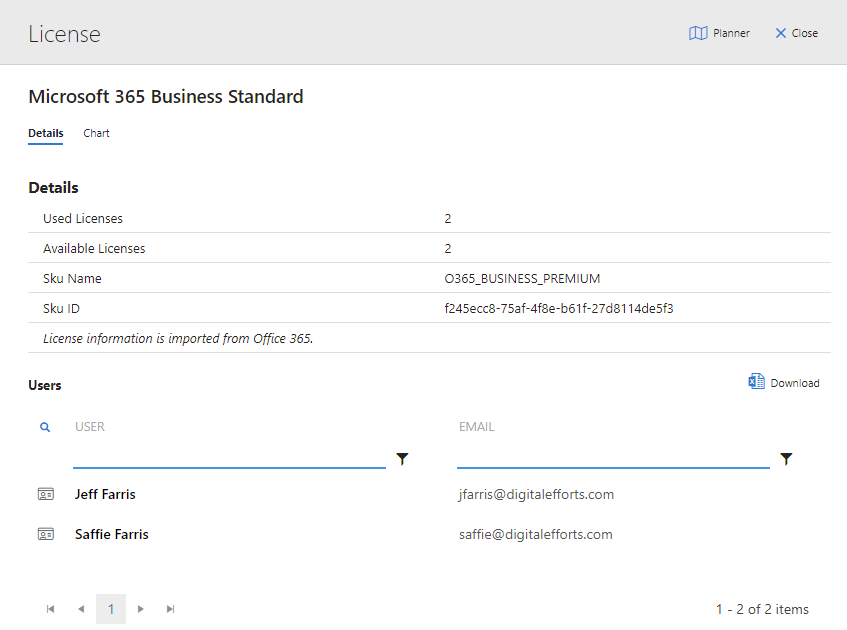Image resolution: width=847 pixels, height=630 pixels.
Task: Click '1 - 2 of 2 items' pager text
Action: coord(762,609)
